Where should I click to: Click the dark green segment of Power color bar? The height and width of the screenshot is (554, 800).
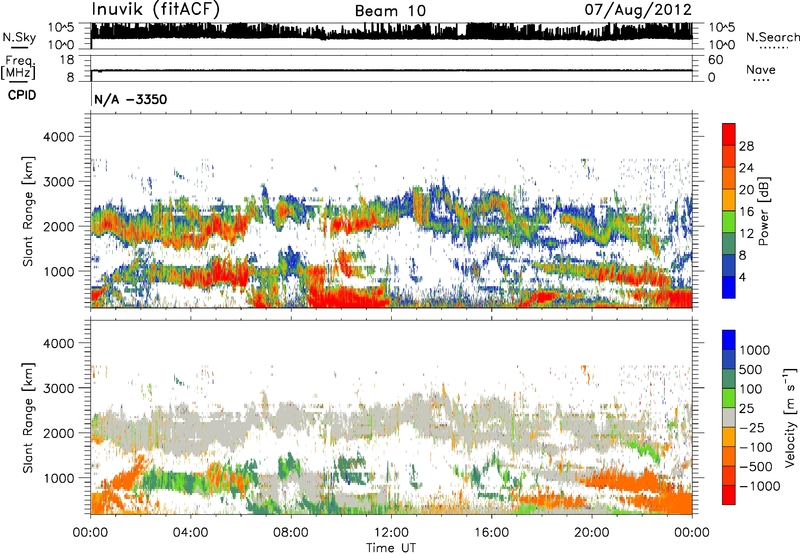[x=729, y=243]
